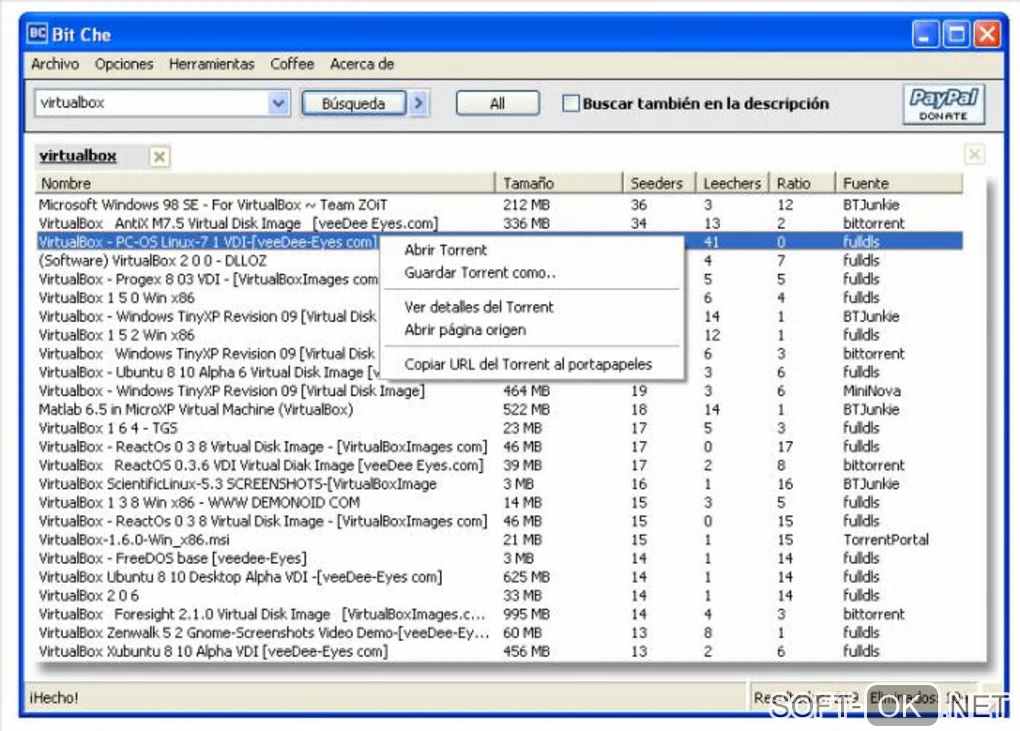Click the 995 MB size cell
Image resolution: width=1020 pixels, height=731 pixels.
(526, 614)
